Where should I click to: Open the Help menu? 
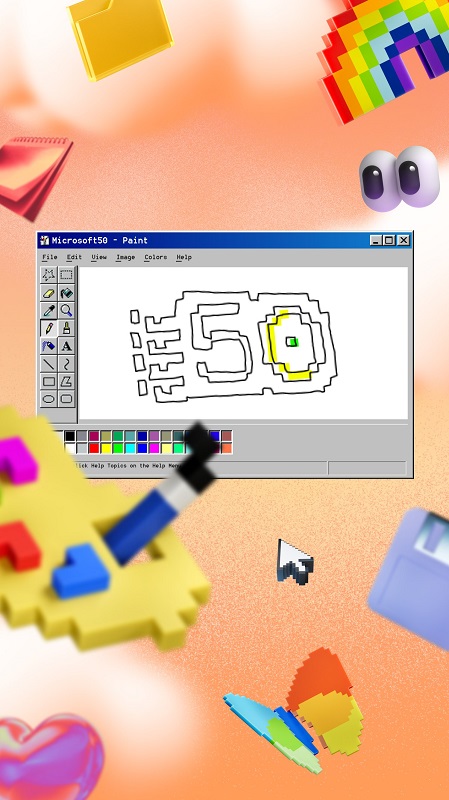pyautogui.click(x=184, y=257)
